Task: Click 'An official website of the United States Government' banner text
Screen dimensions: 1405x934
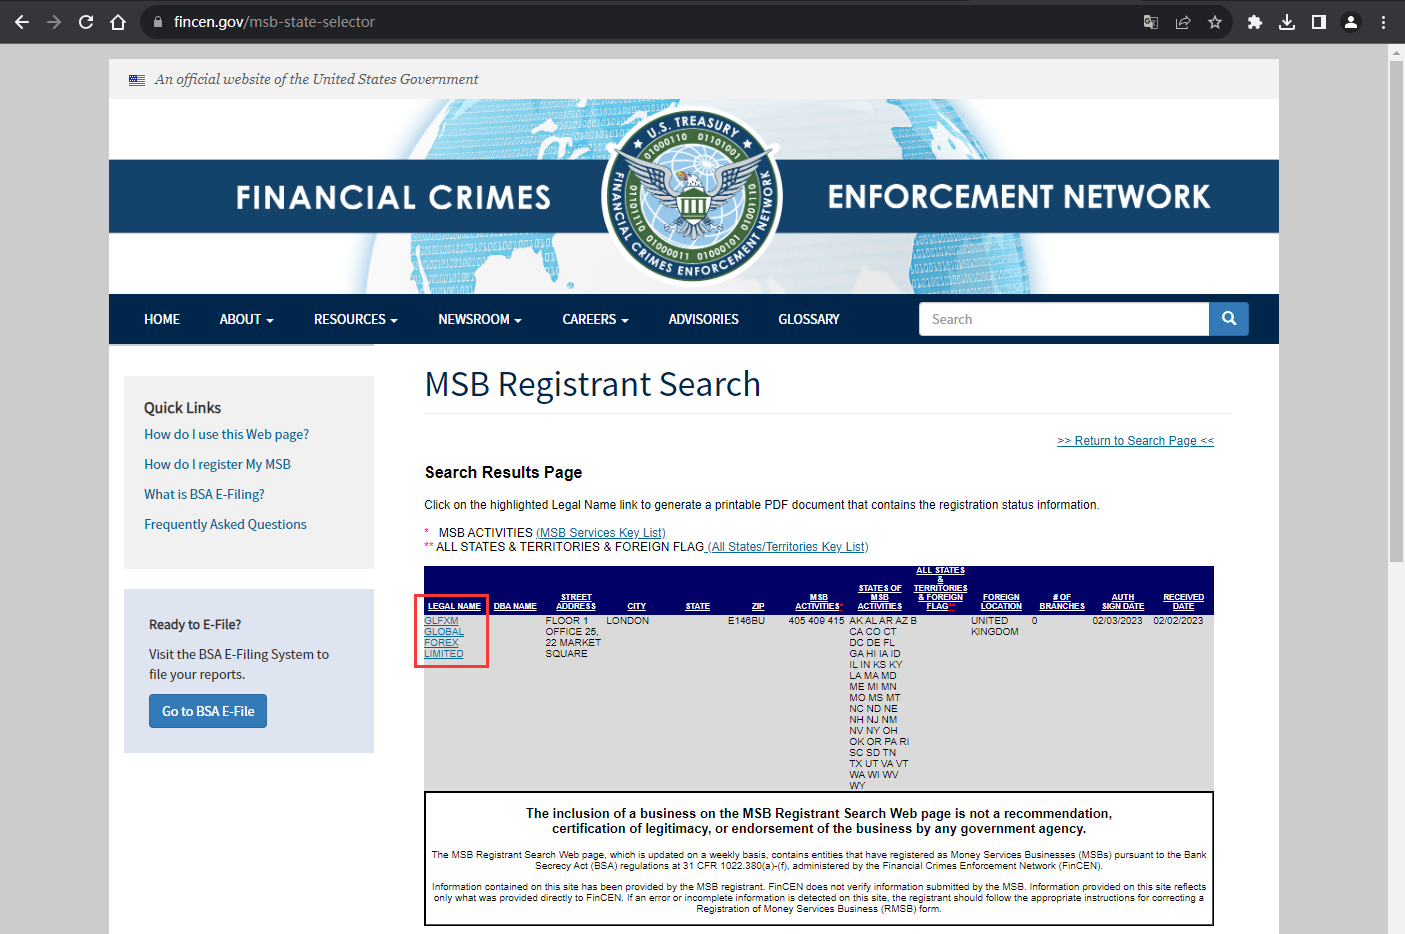Action: (x=316, y=79)
